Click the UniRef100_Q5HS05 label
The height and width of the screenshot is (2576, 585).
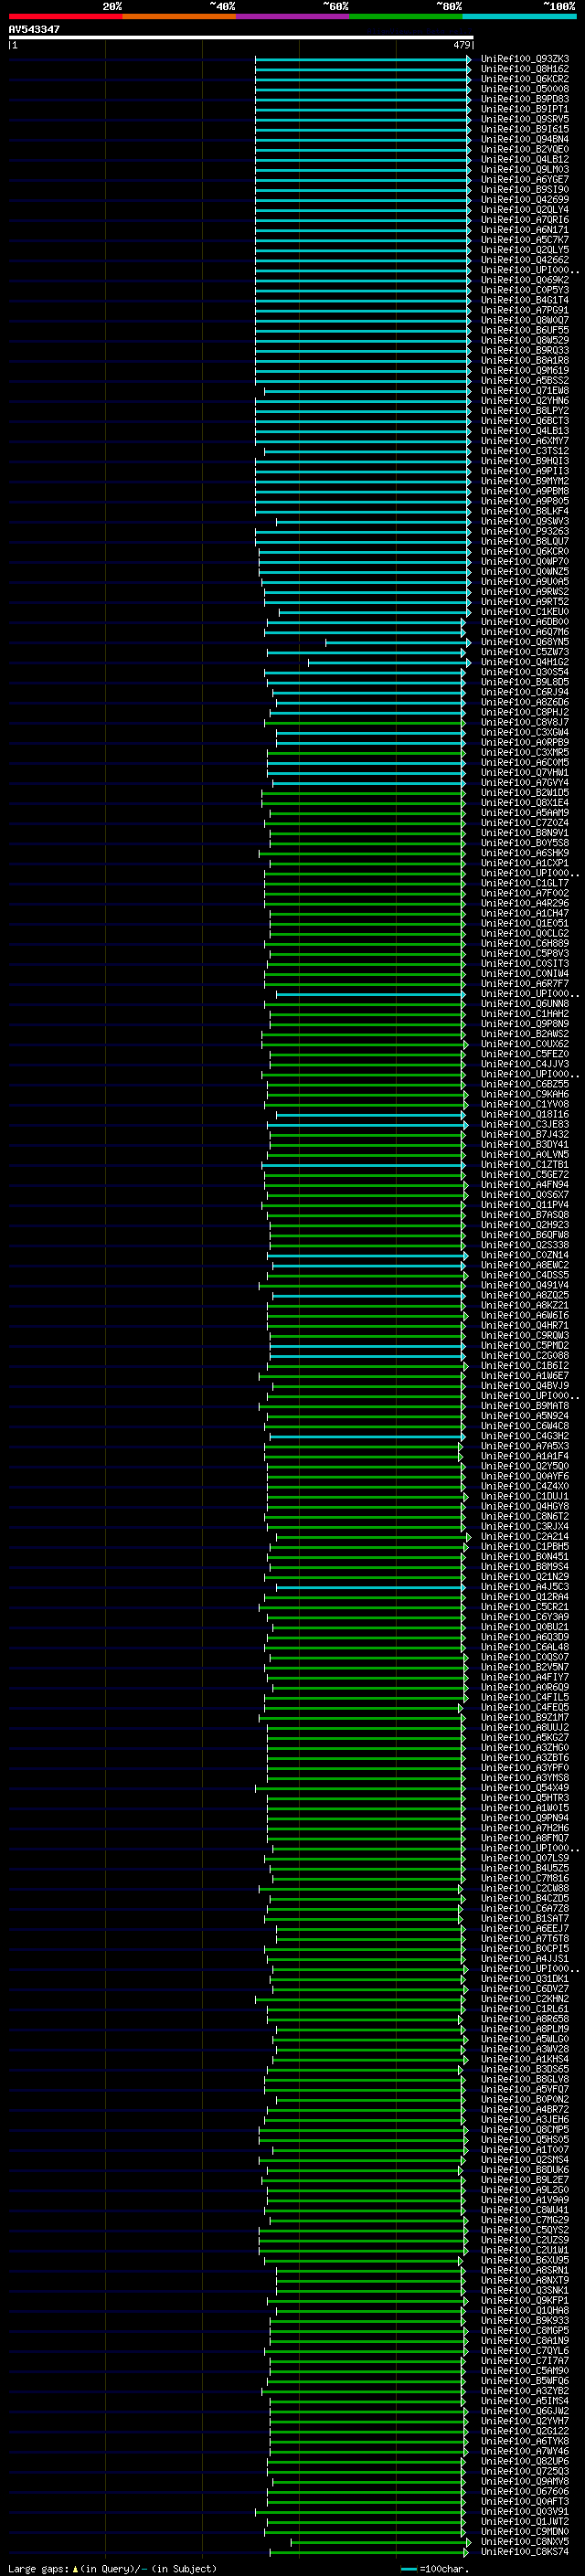click(525, 2139)
